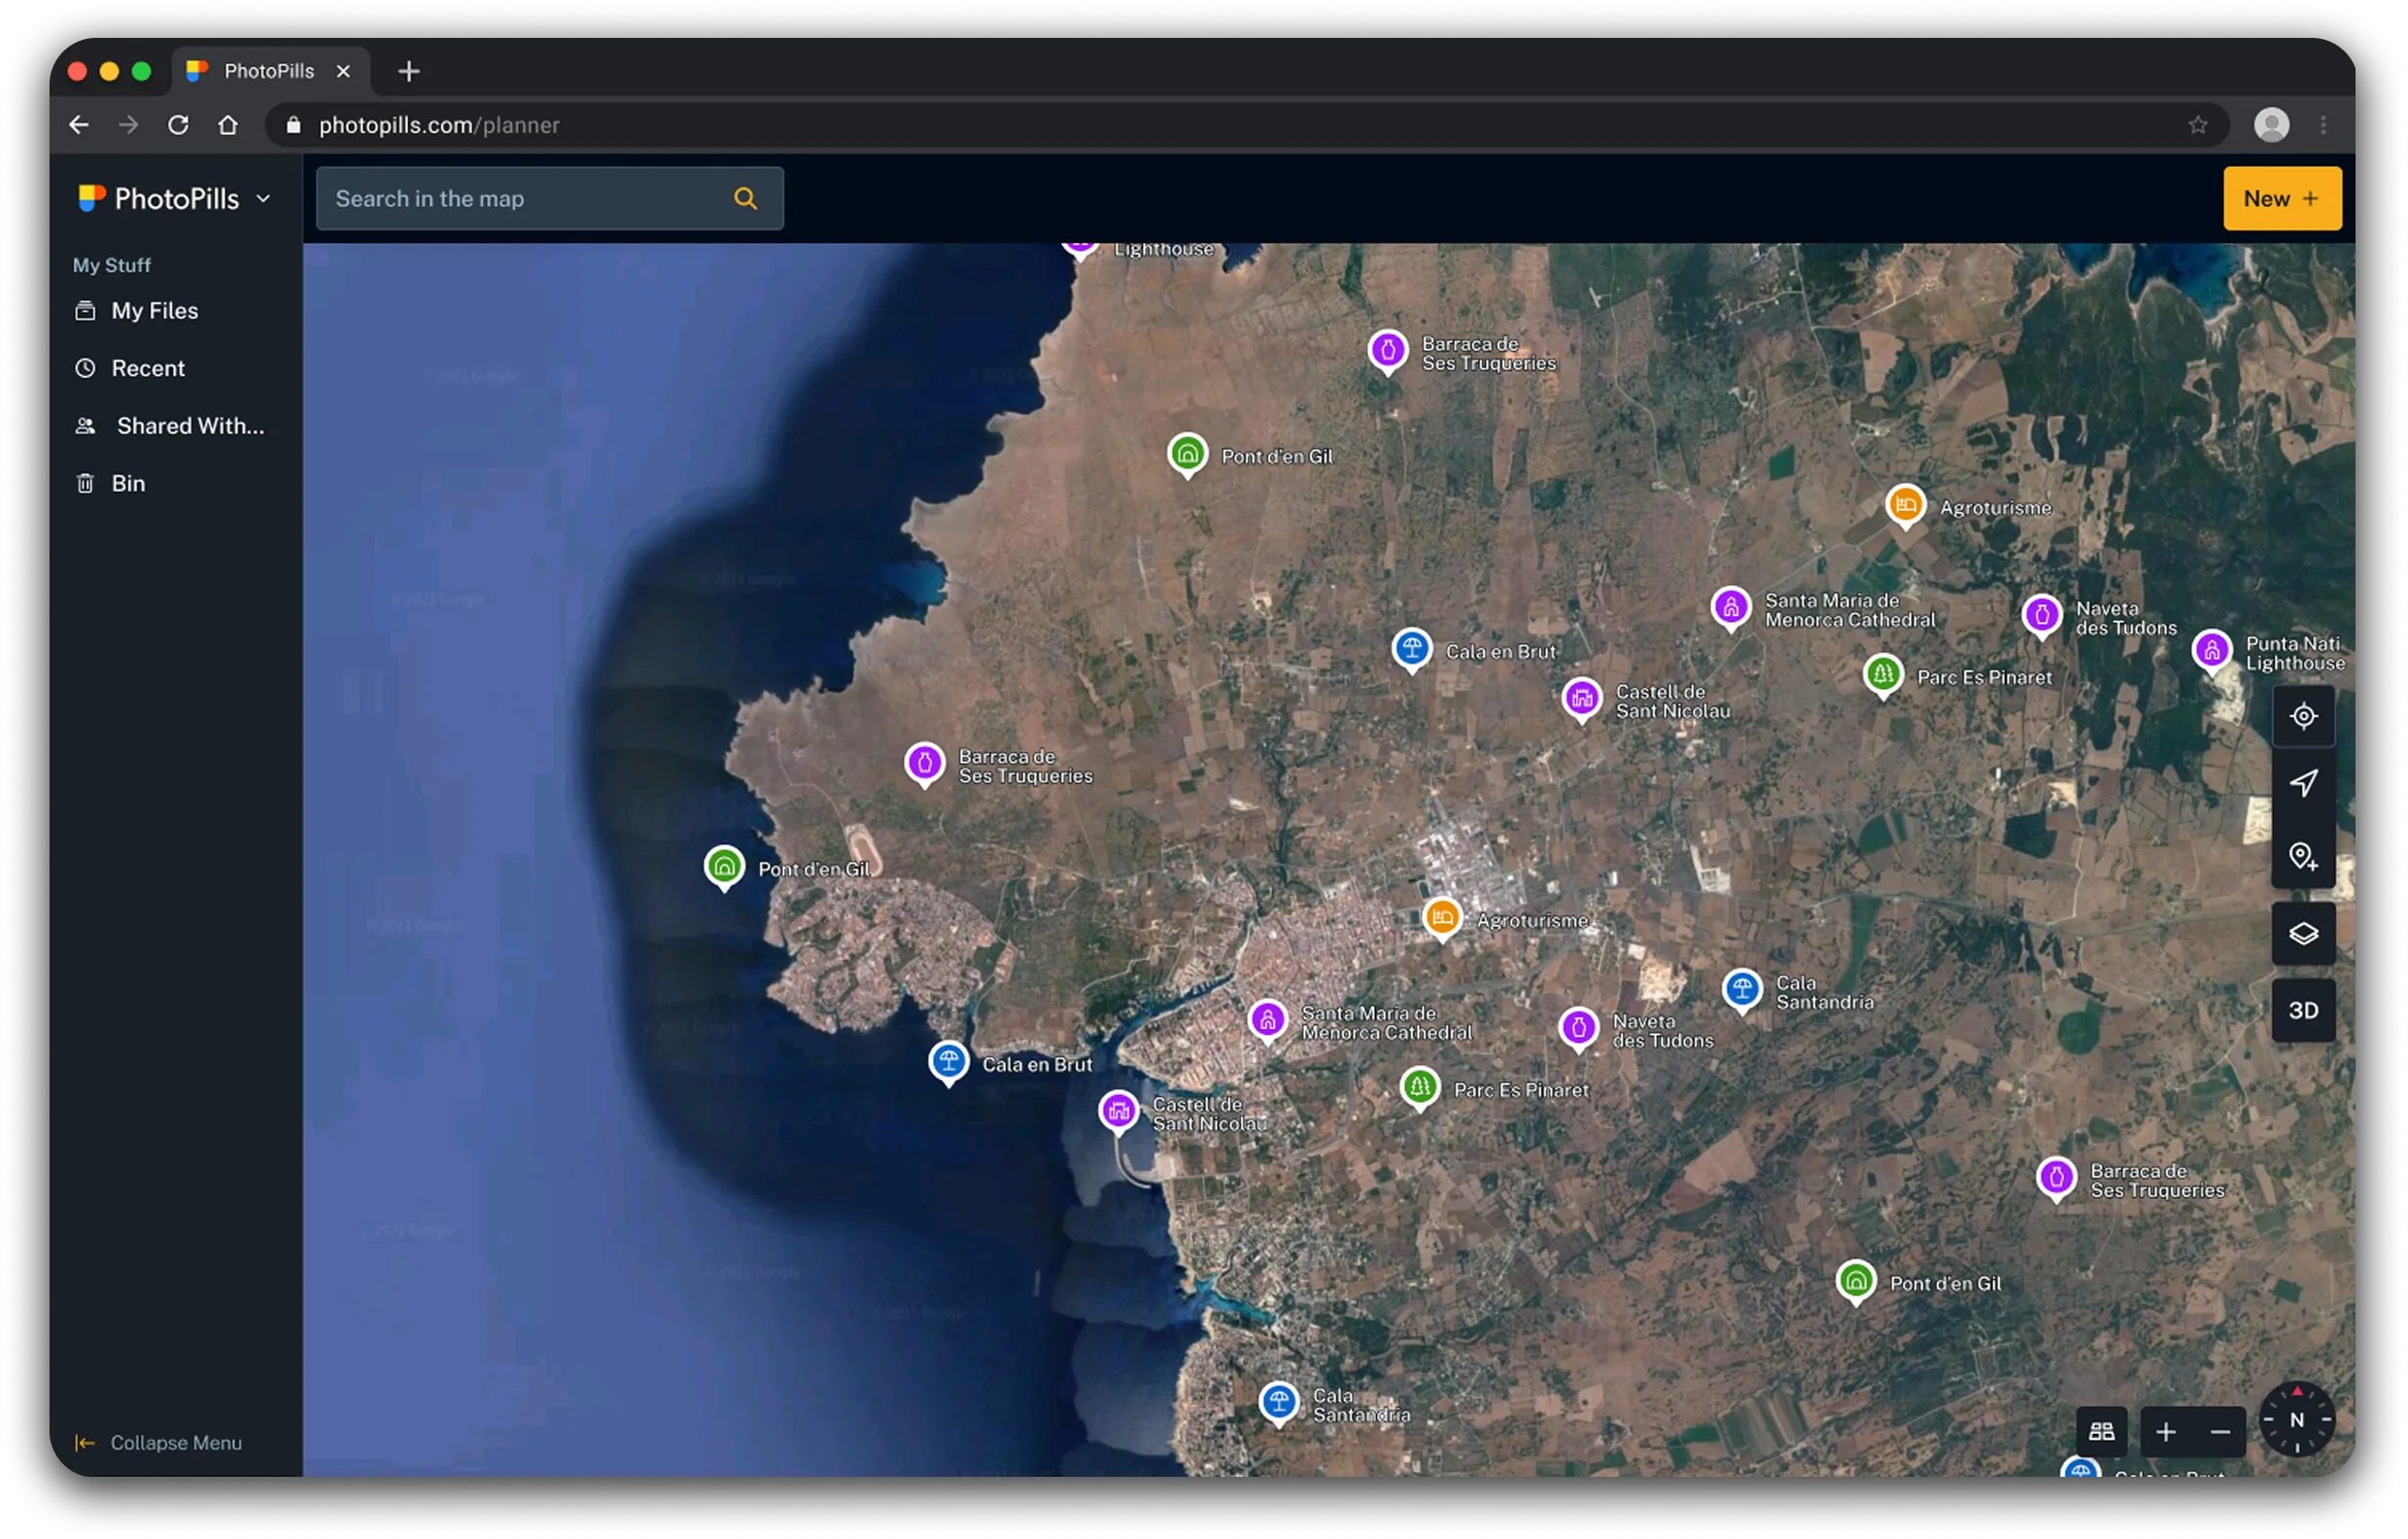Select the orange Agroturisme pin near city center

[1442, 918]
